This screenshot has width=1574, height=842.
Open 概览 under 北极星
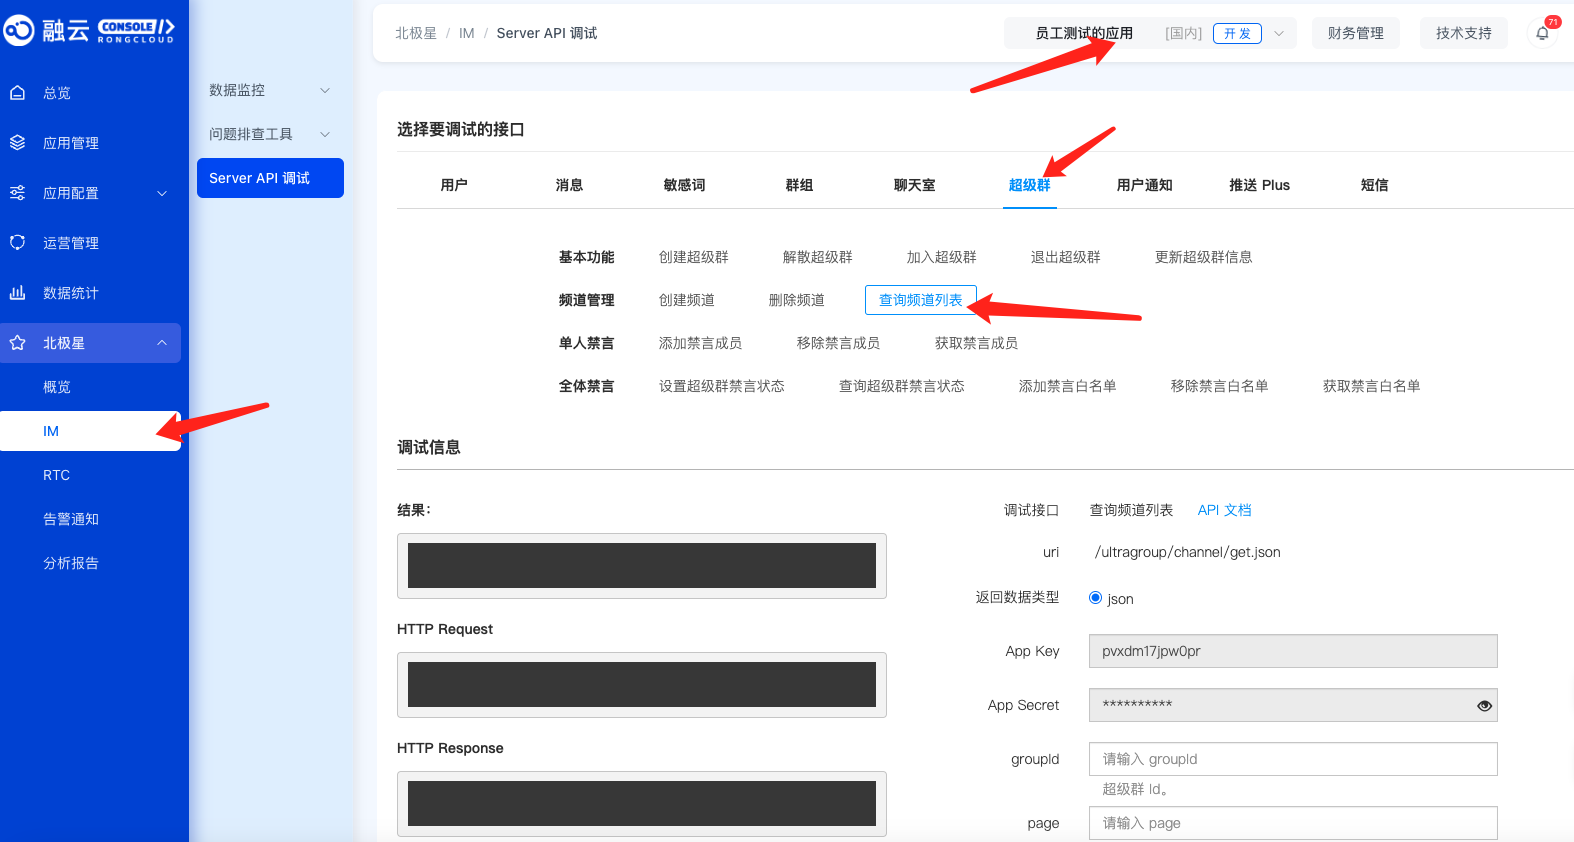coord(57,387)
